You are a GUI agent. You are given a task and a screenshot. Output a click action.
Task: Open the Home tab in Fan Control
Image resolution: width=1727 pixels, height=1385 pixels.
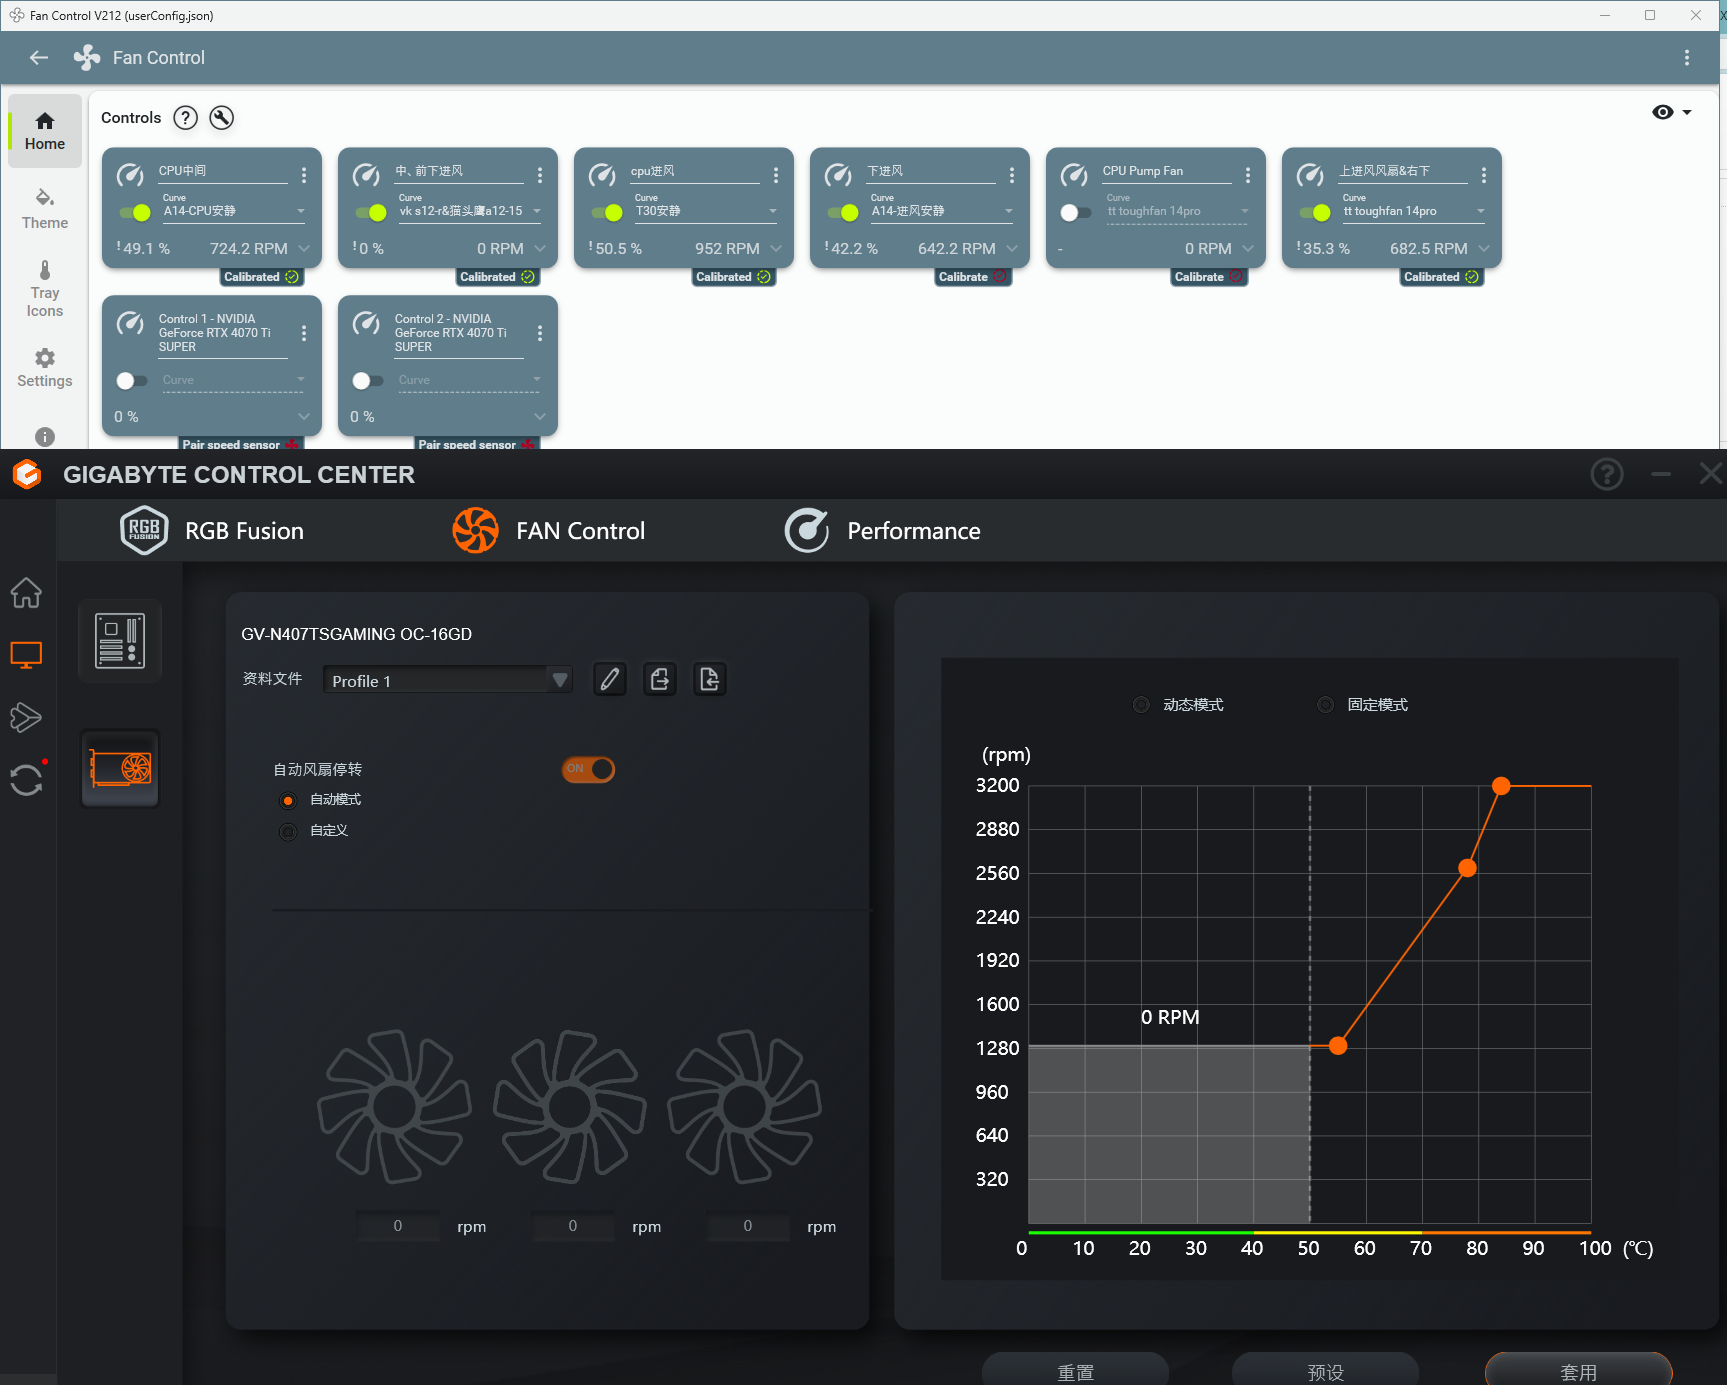coord(45,131)
